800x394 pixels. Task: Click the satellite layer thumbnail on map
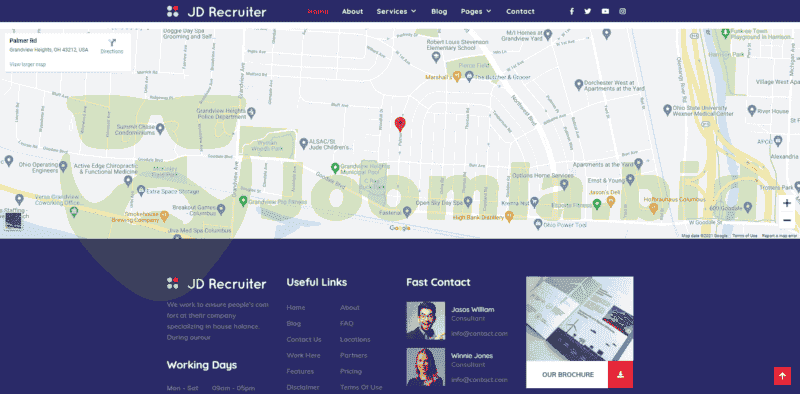[13, 220]
